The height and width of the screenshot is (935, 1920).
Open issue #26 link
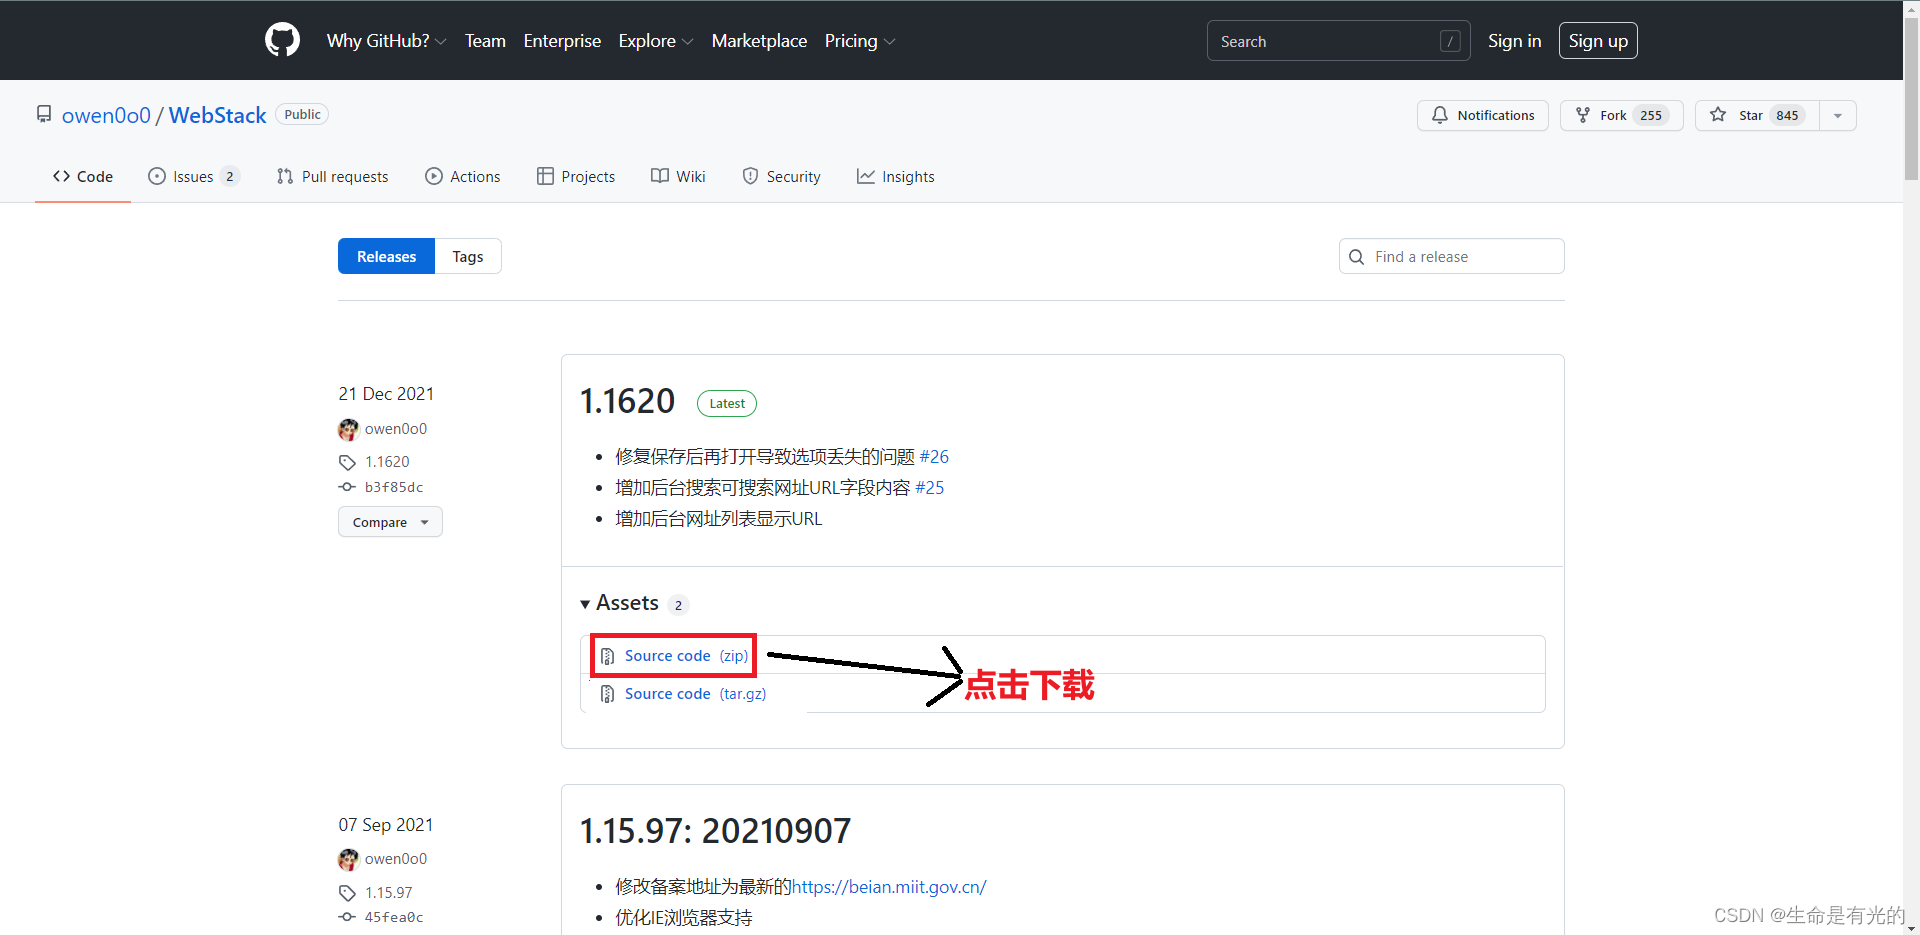(934, 457)
